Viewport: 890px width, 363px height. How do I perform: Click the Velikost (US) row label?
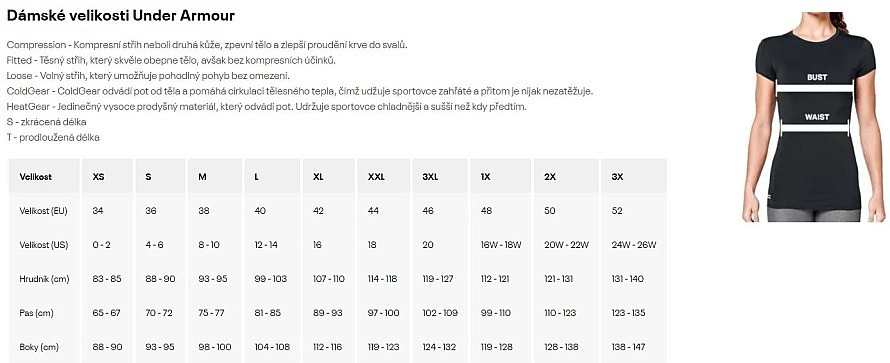(44, 245)
